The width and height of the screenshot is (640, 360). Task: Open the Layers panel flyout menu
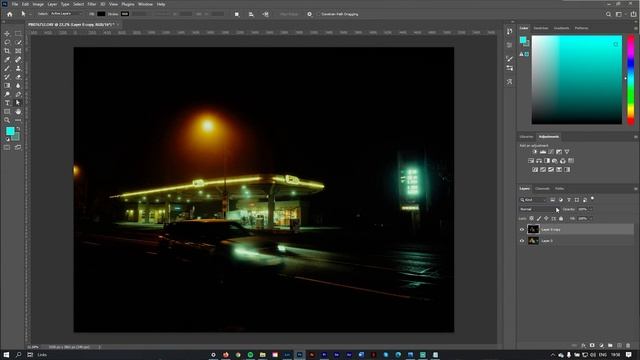tap(636, 189)
